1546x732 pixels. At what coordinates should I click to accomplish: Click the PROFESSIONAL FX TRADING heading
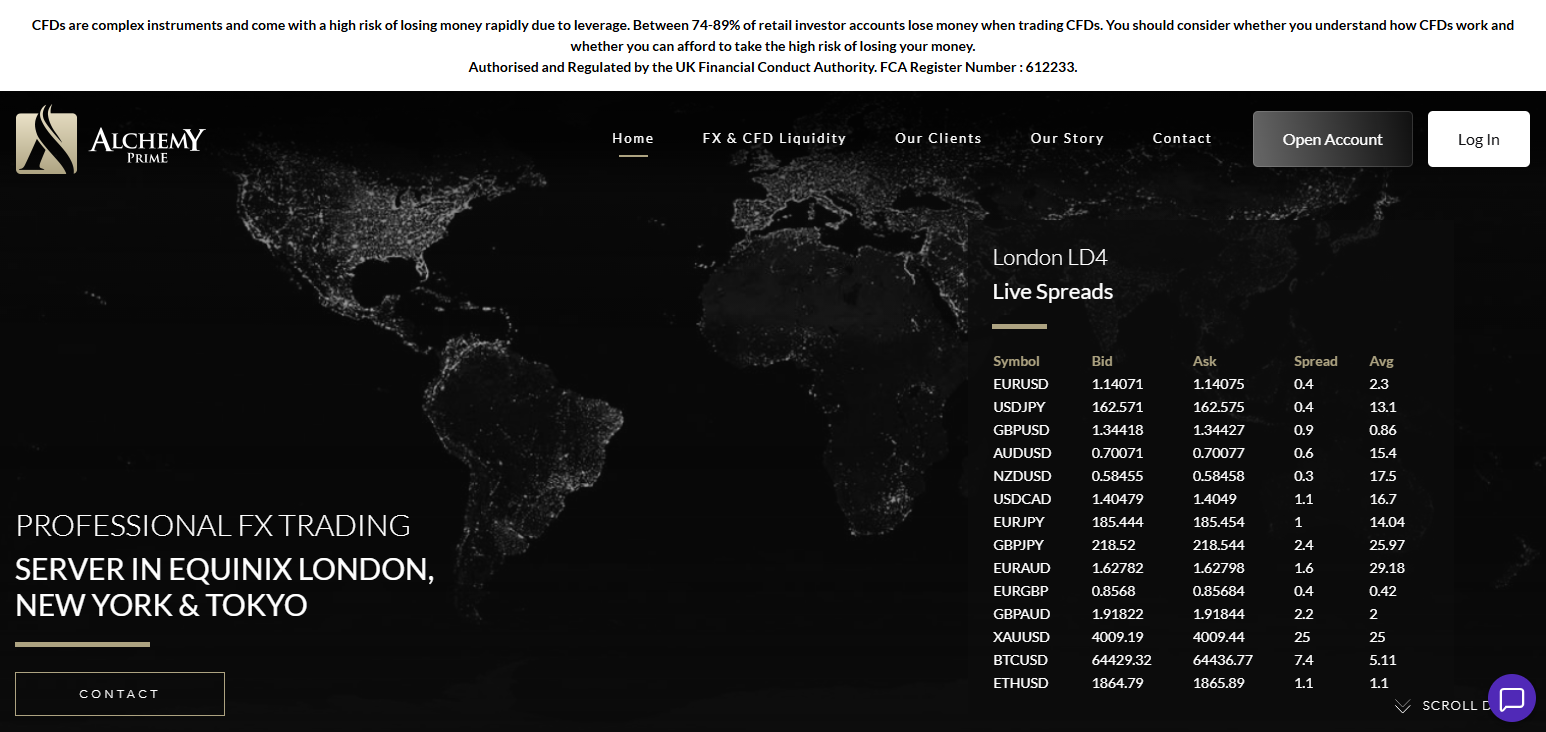213,525
